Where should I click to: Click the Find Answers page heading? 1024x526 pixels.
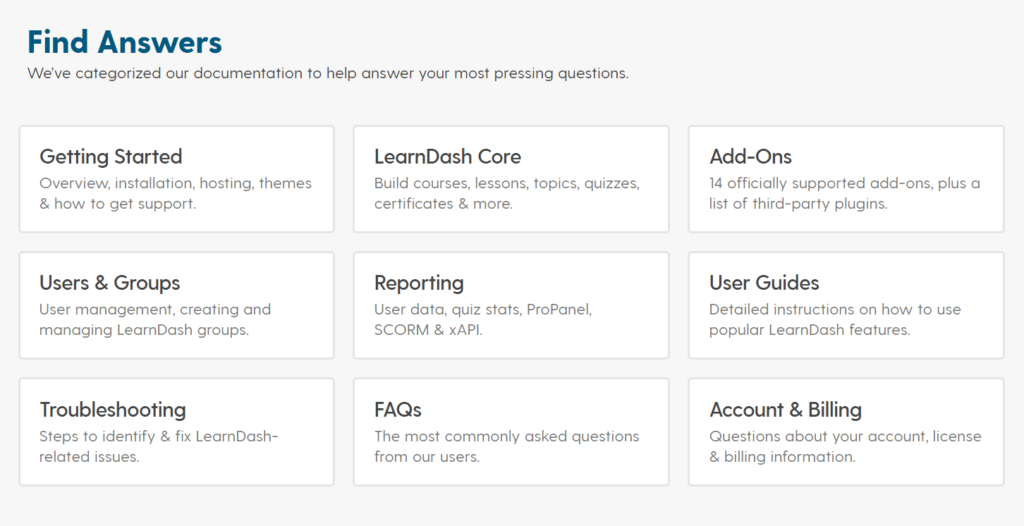[x=125, y=42]
